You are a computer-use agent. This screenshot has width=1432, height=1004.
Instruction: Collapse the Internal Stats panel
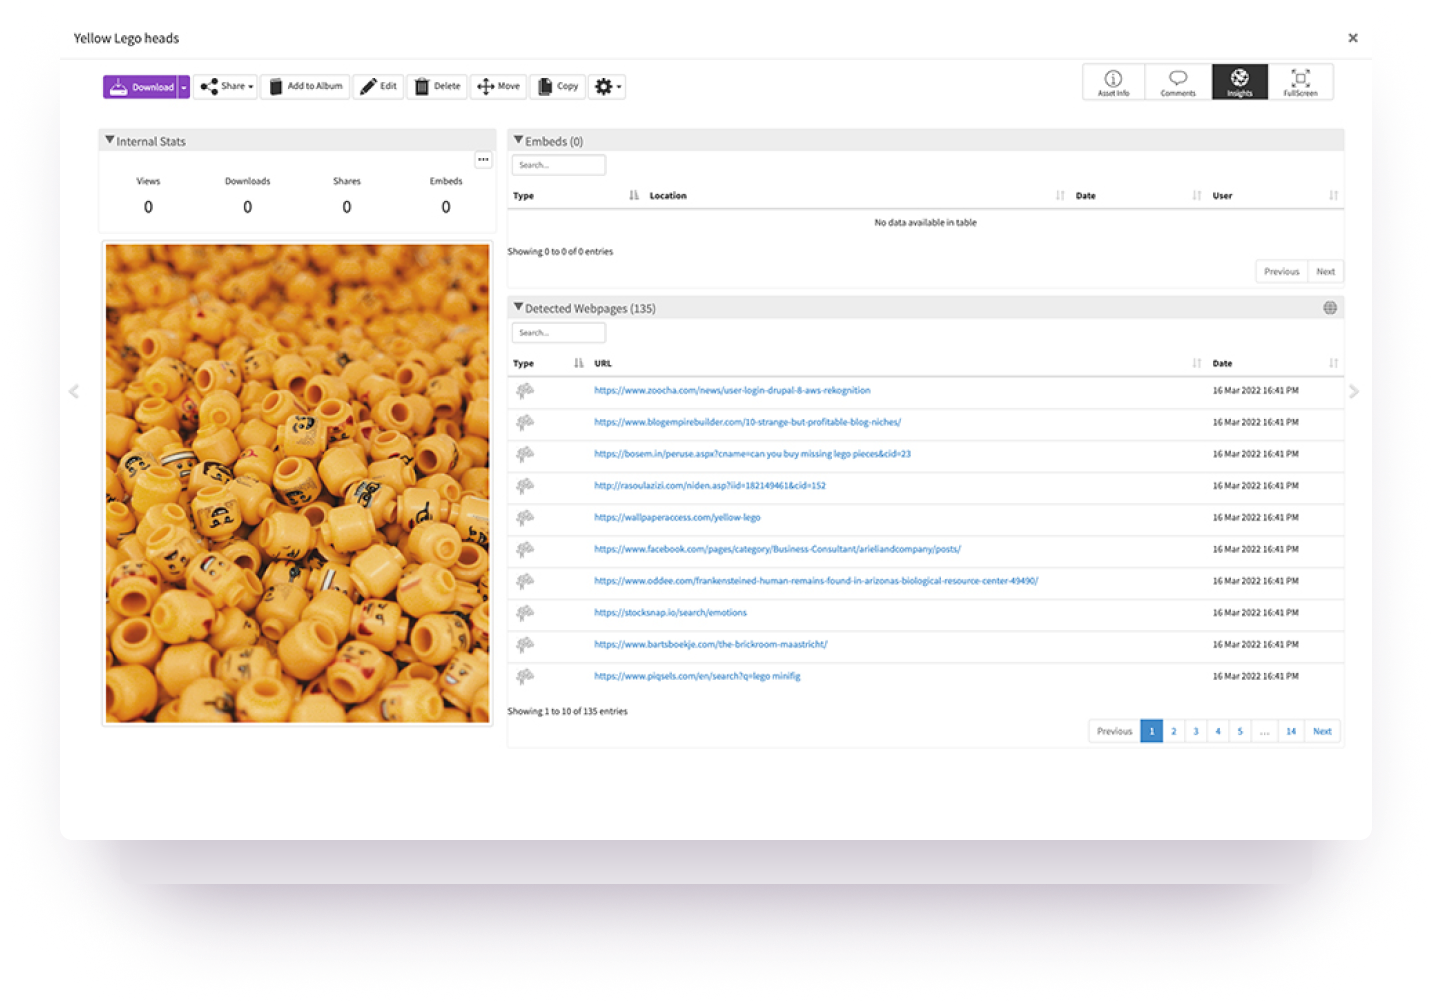110,141
